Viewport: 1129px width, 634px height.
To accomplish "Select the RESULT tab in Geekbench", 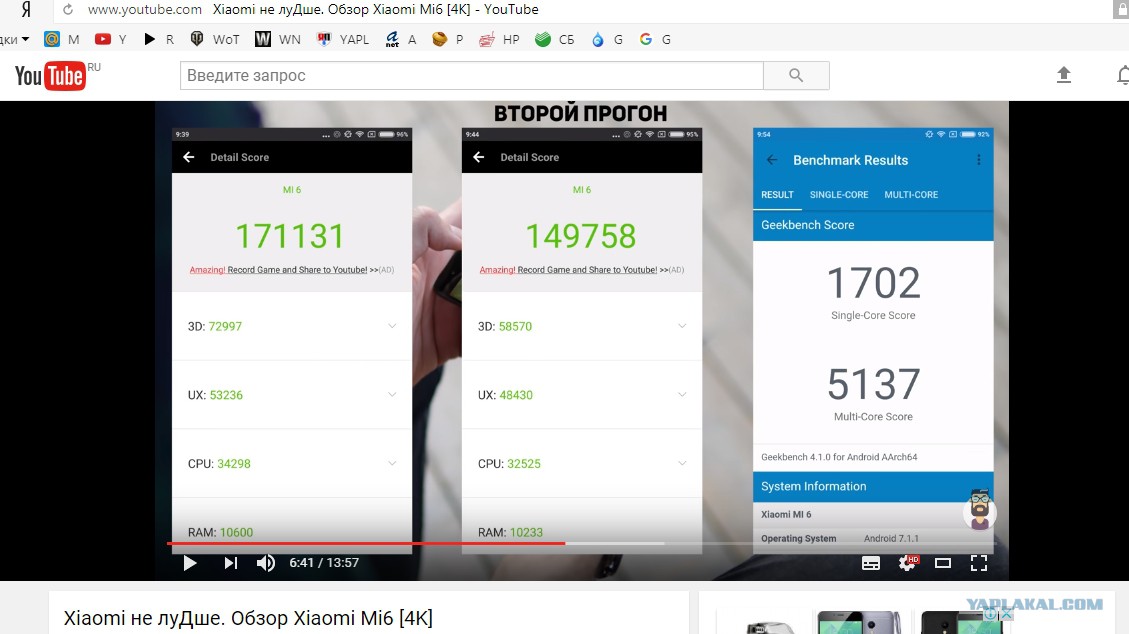I will [x=777, y=194].
